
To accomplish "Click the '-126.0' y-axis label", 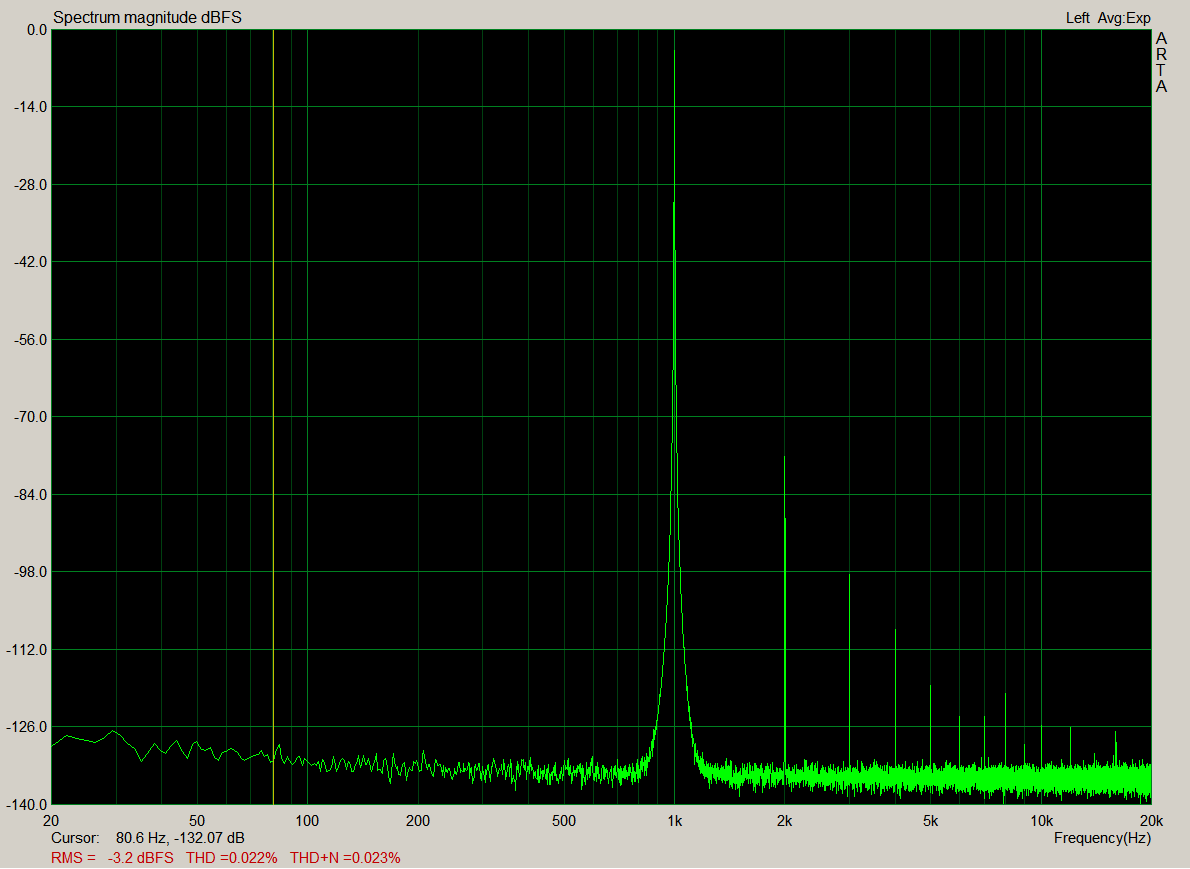I will click(27, 727).
